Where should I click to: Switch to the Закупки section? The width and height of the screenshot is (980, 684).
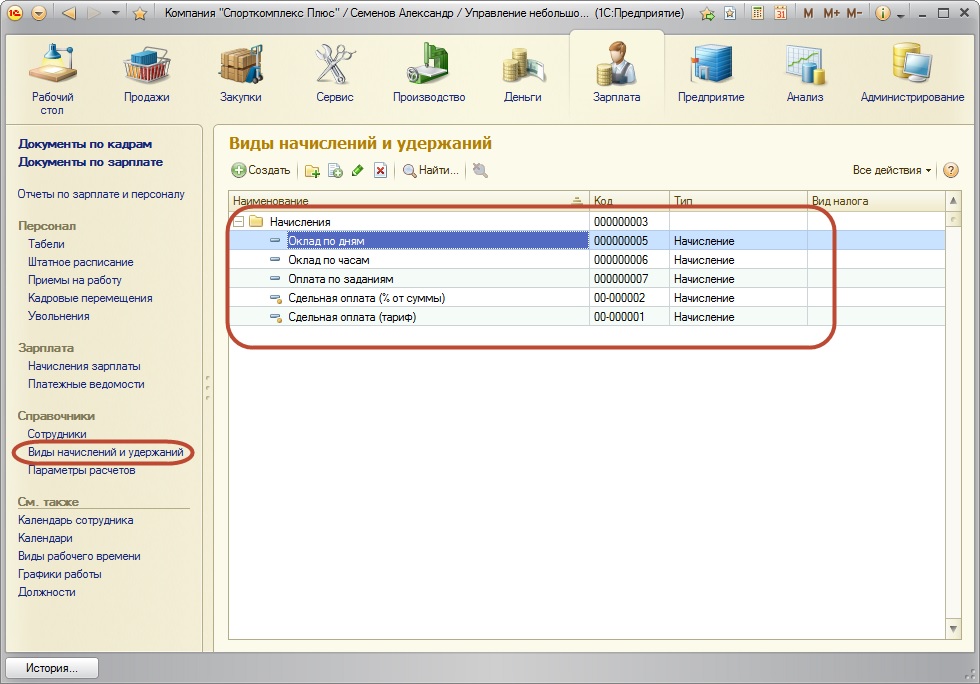point(241,73)
